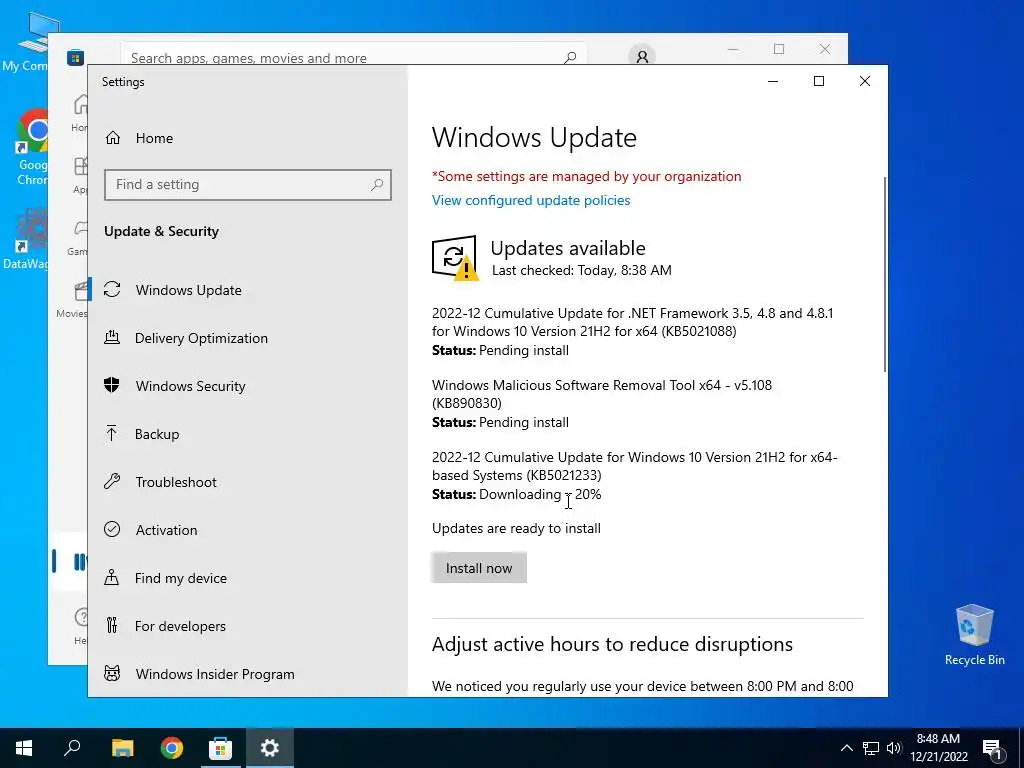Screen dimensions: 1024x768
Task: Click Microsoft Store search magnifier icon
Action: [570, 57]
